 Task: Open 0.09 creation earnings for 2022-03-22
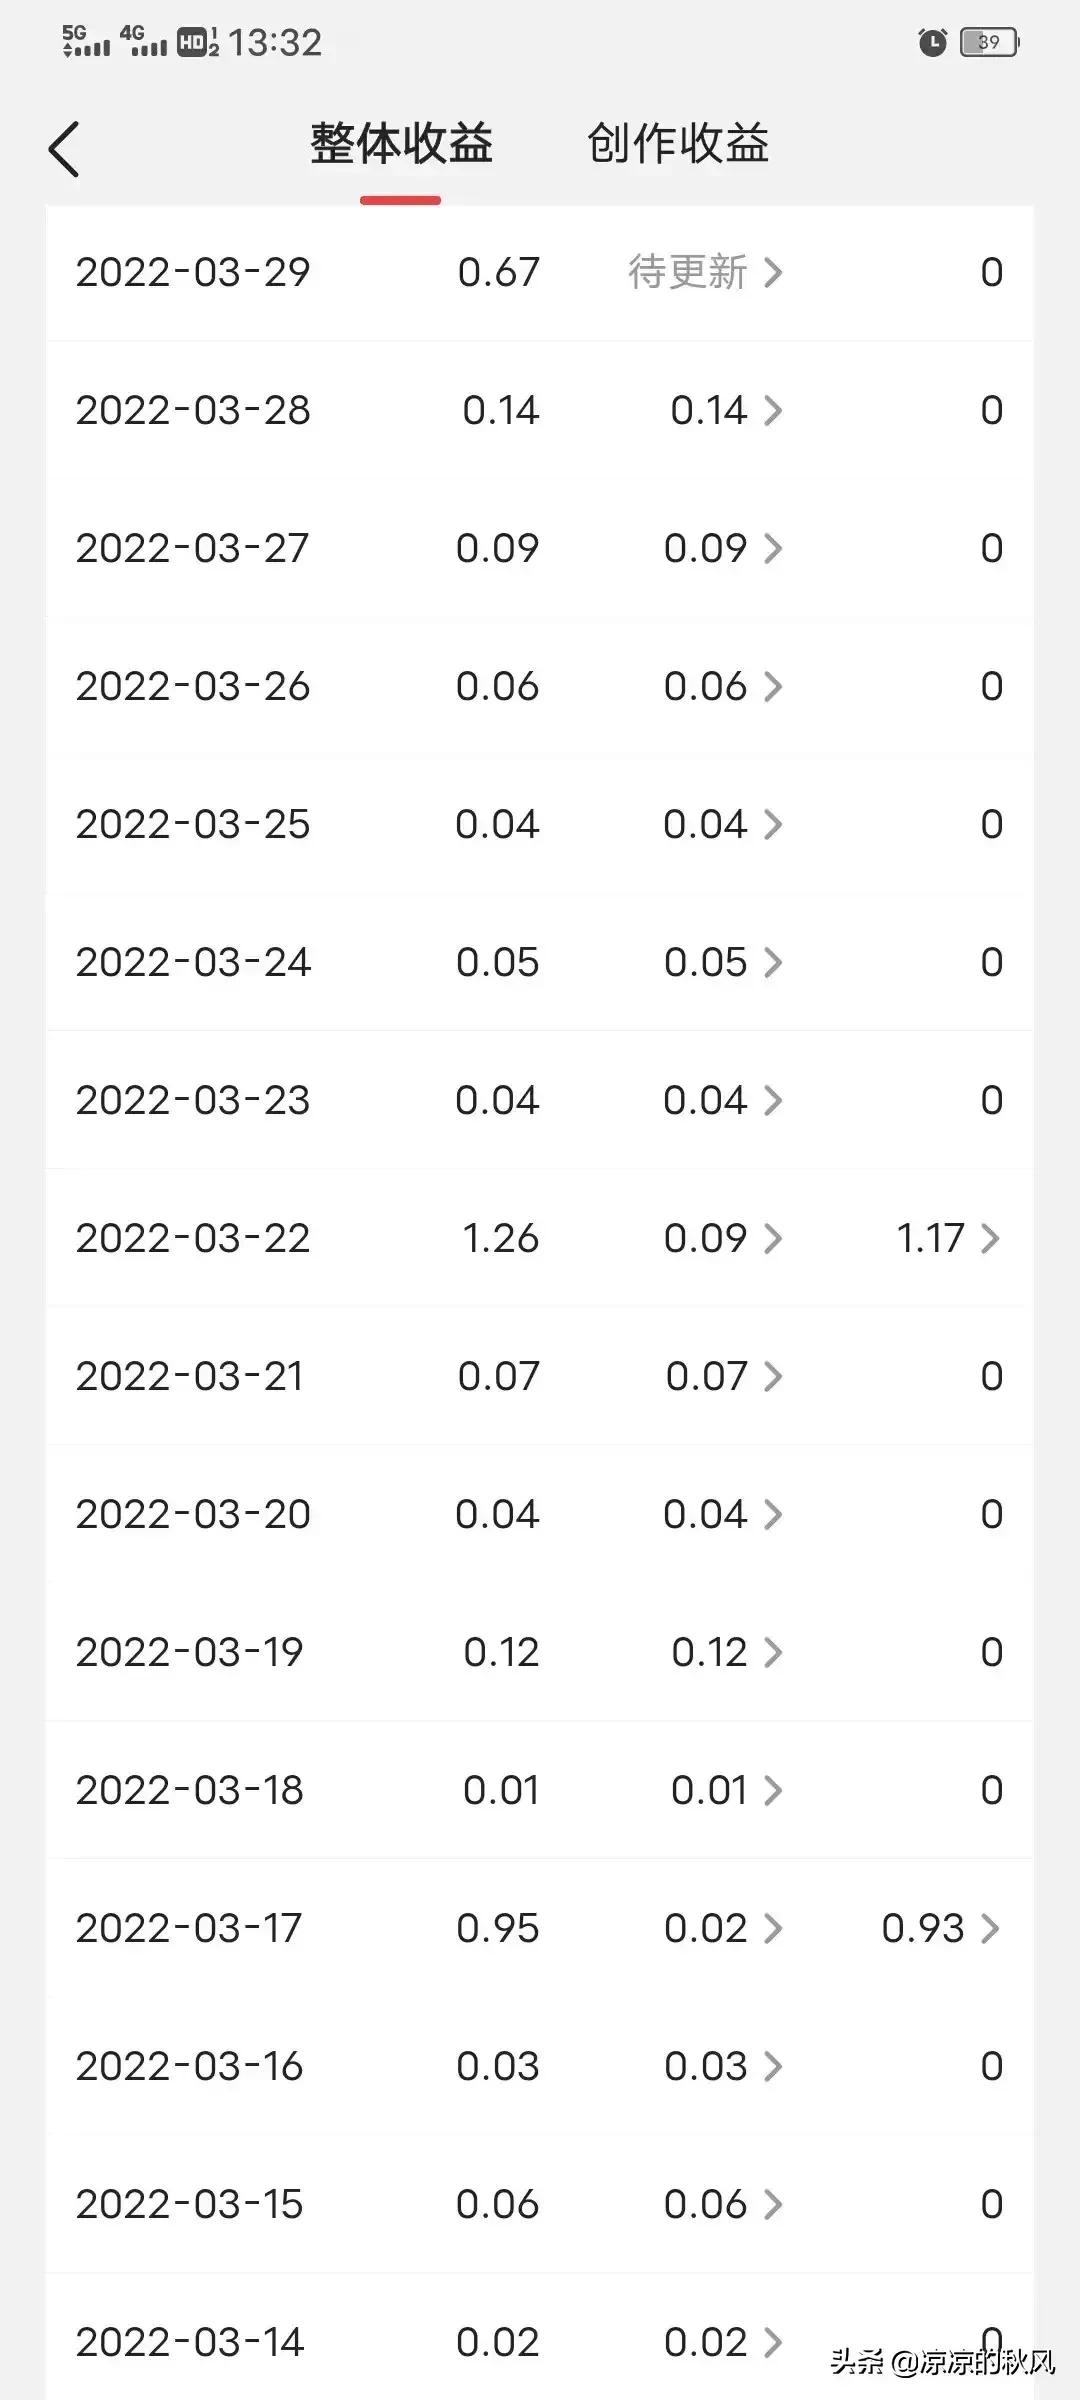pyautogui.click(x=722, y=1238)
